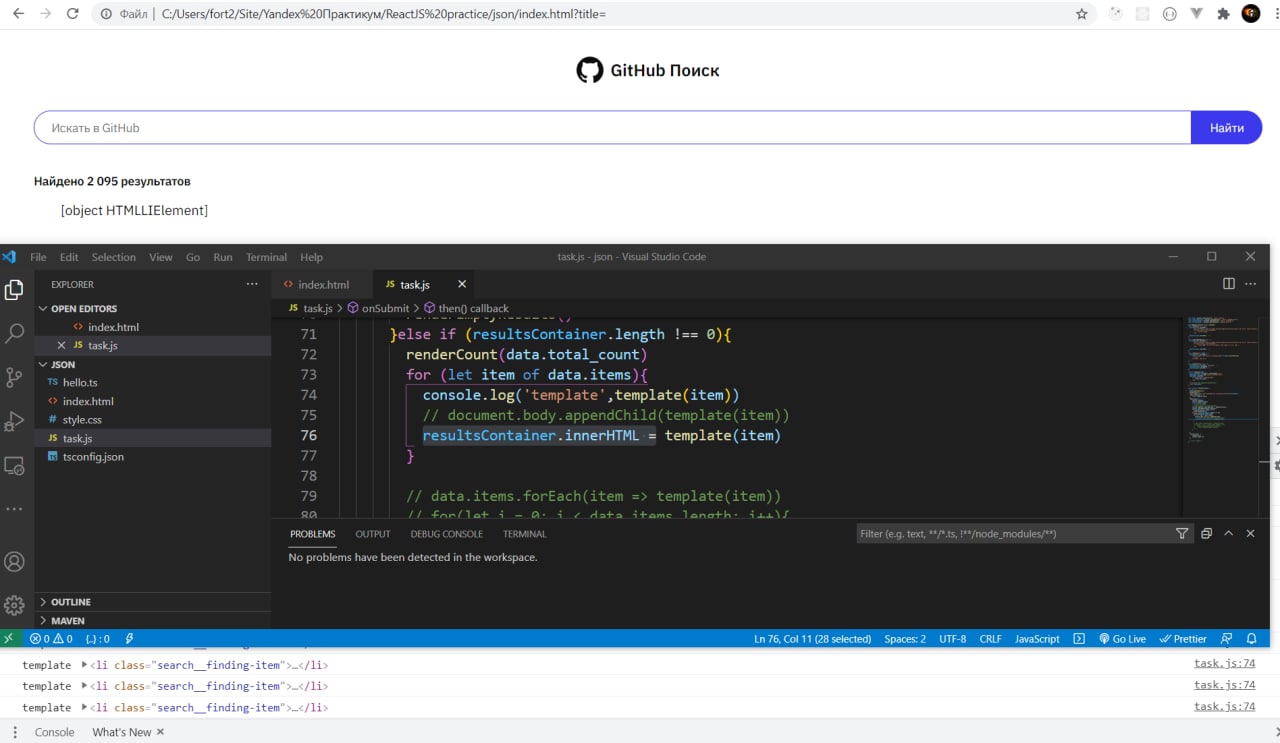
Task: Reload the browser page
Action: pos(72,14)
